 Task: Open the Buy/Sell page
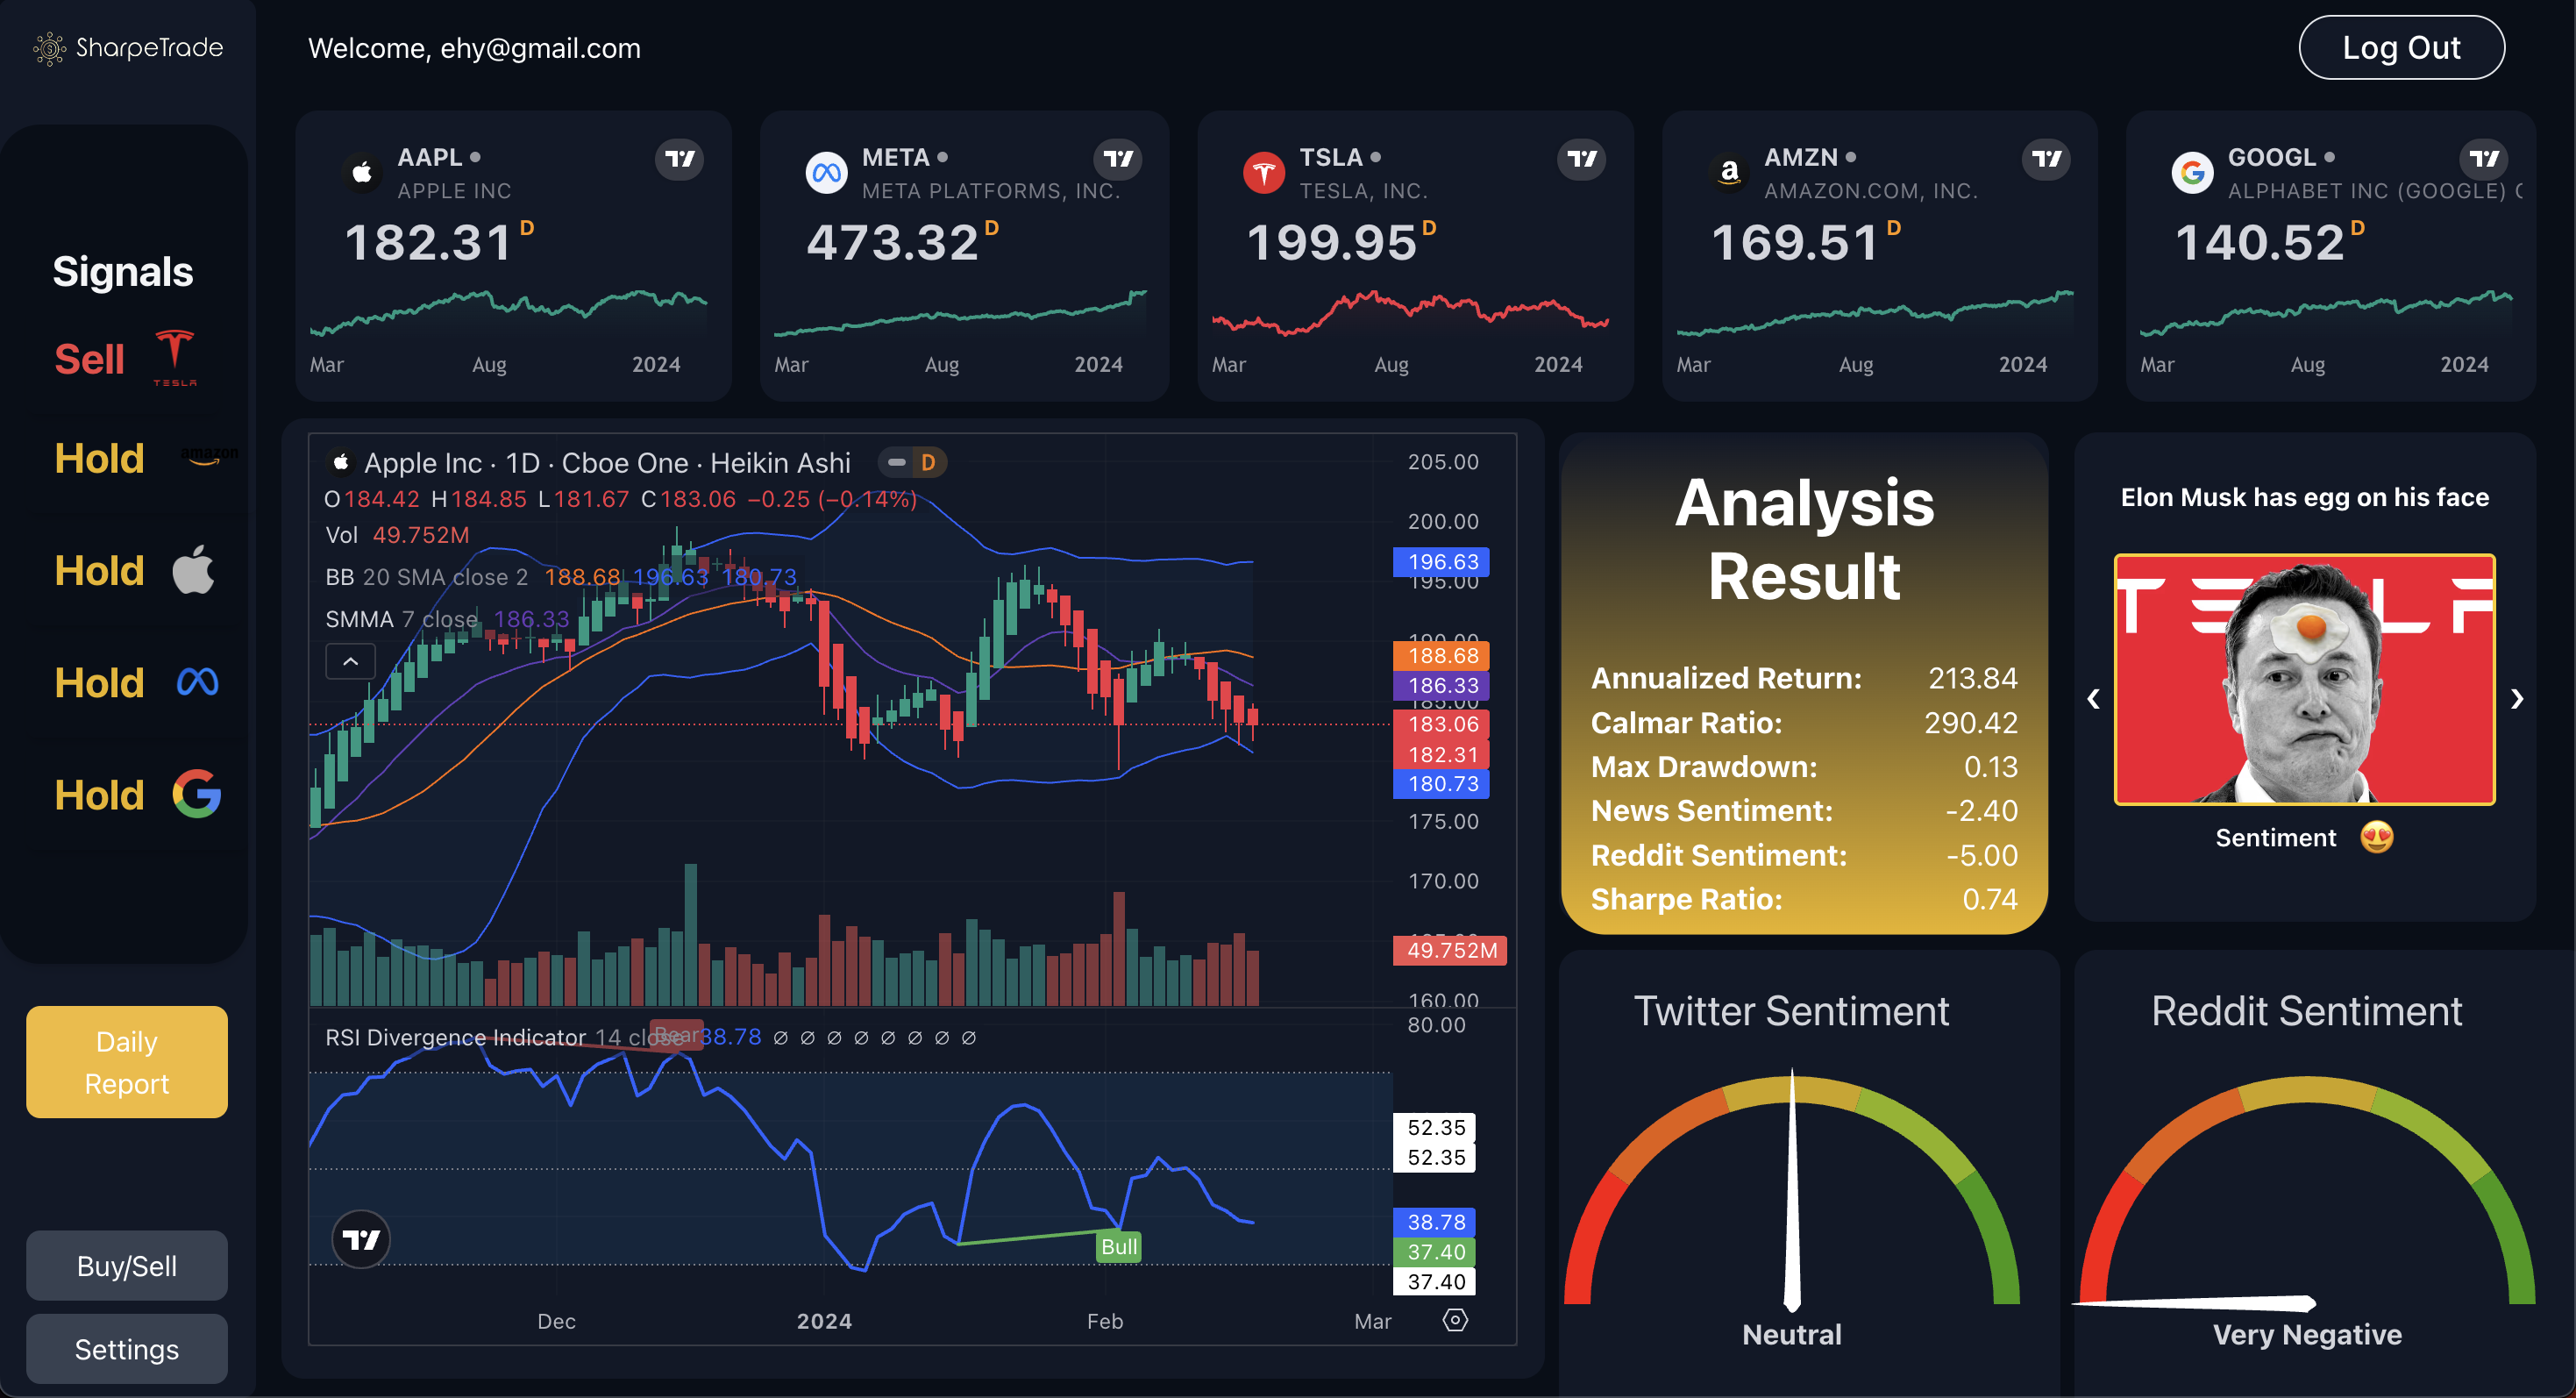pos(127,1266)
